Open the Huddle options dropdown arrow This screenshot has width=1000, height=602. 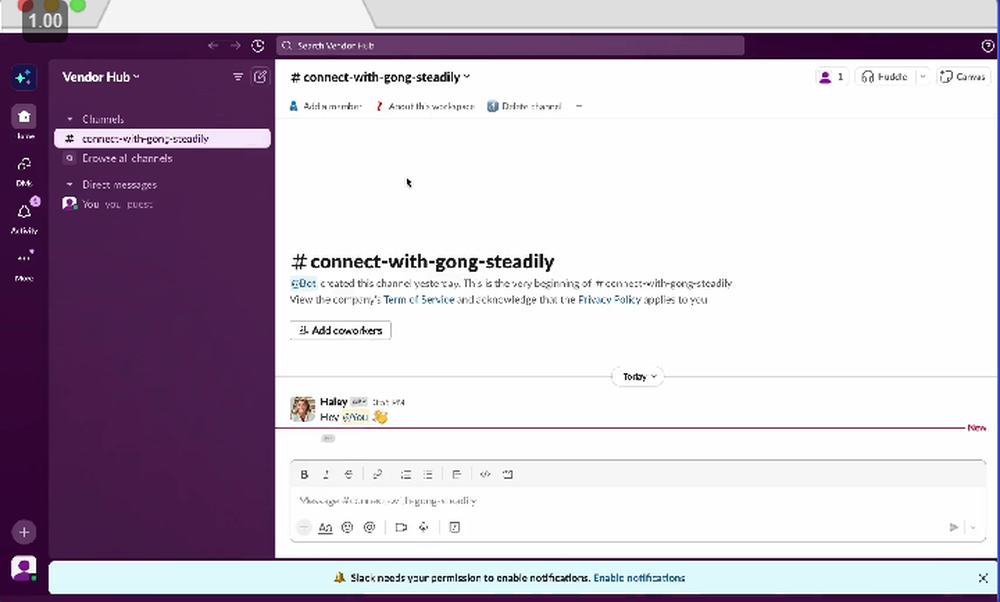click(922, 77)
